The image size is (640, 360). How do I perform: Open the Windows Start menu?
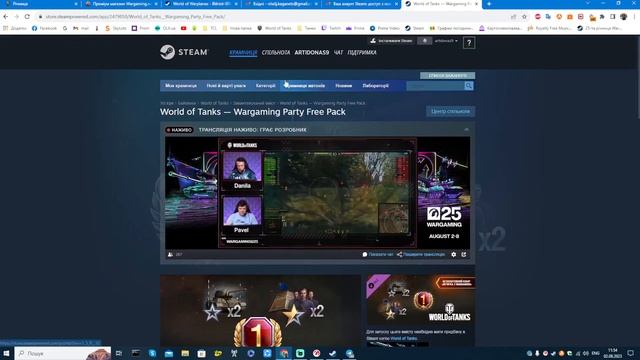coord(7,353)
